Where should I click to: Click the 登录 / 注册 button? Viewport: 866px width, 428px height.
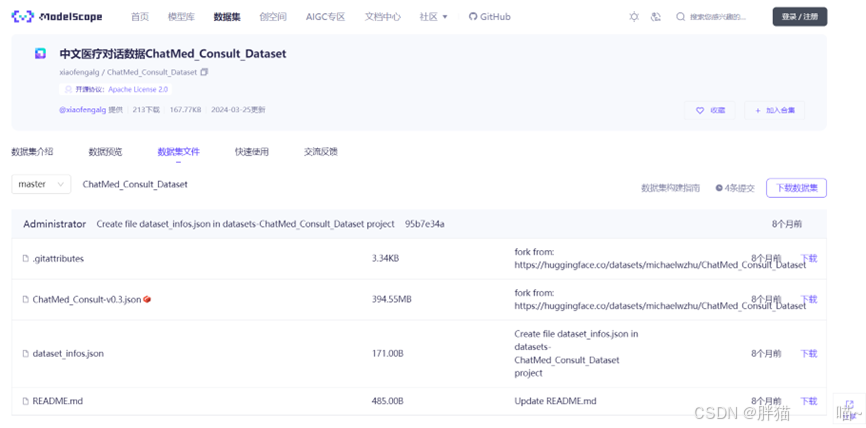800,17
